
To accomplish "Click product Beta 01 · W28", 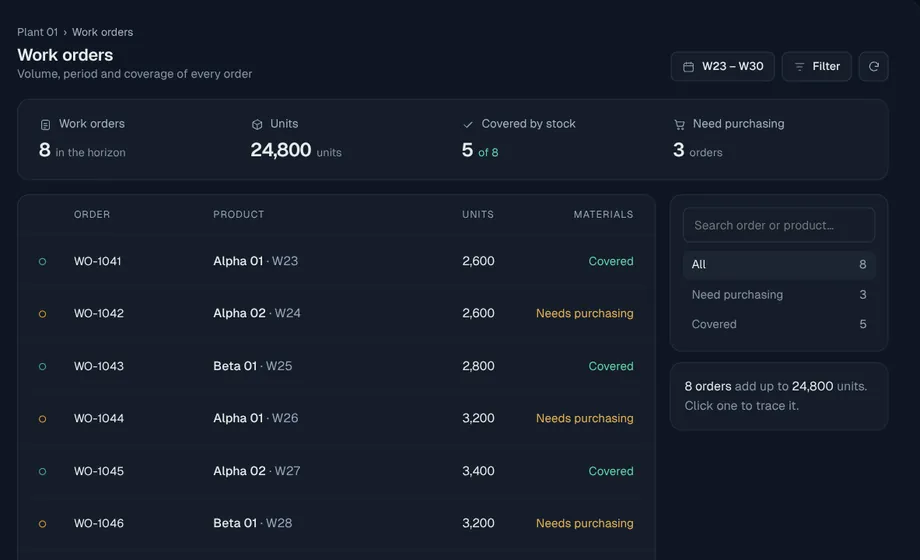I will pos(252,524).
